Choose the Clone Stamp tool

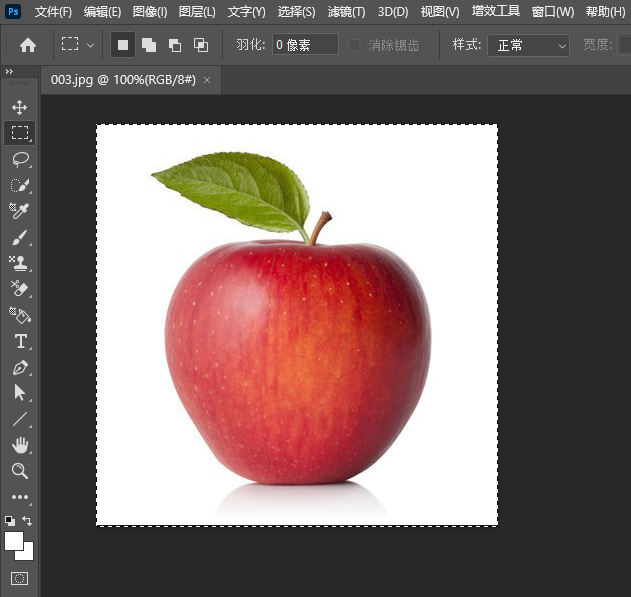pyautogui.click(x=19, y=263)
